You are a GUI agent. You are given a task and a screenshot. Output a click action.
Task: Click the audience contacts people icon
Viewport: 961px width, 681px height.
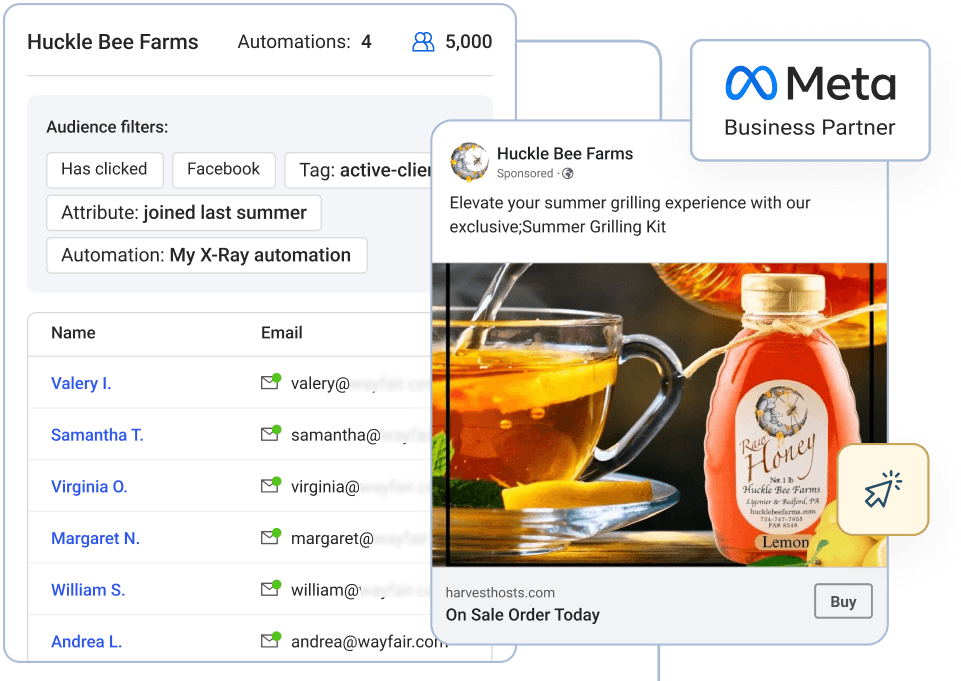(423, 42)
